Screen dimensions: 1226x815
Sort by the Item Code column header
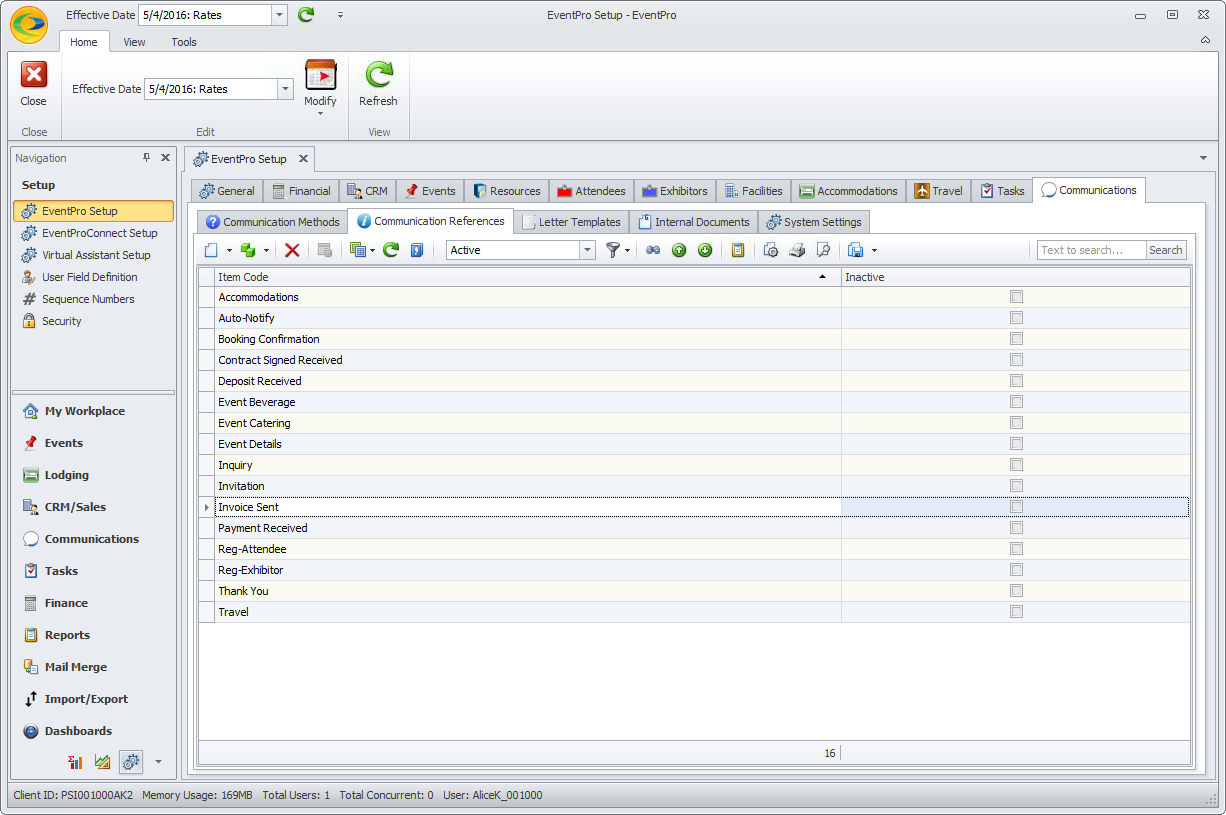528,277
